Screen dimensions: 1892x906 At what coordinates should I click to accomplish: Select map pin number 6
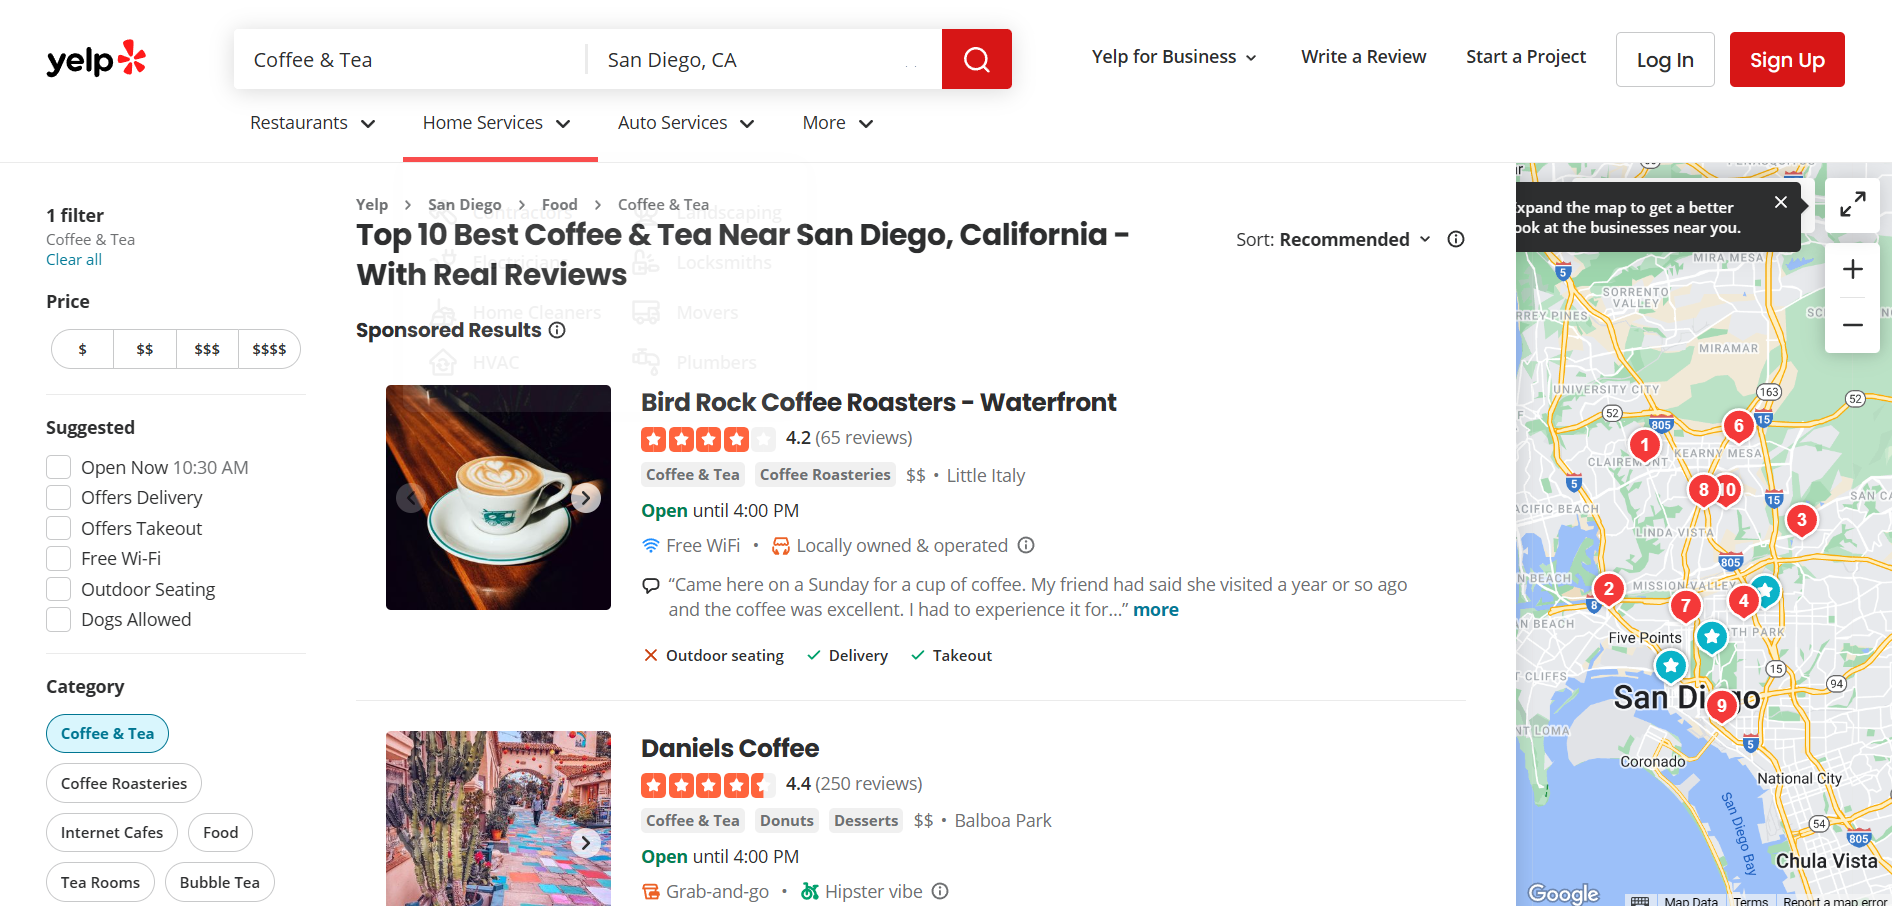pos(1738,426)
